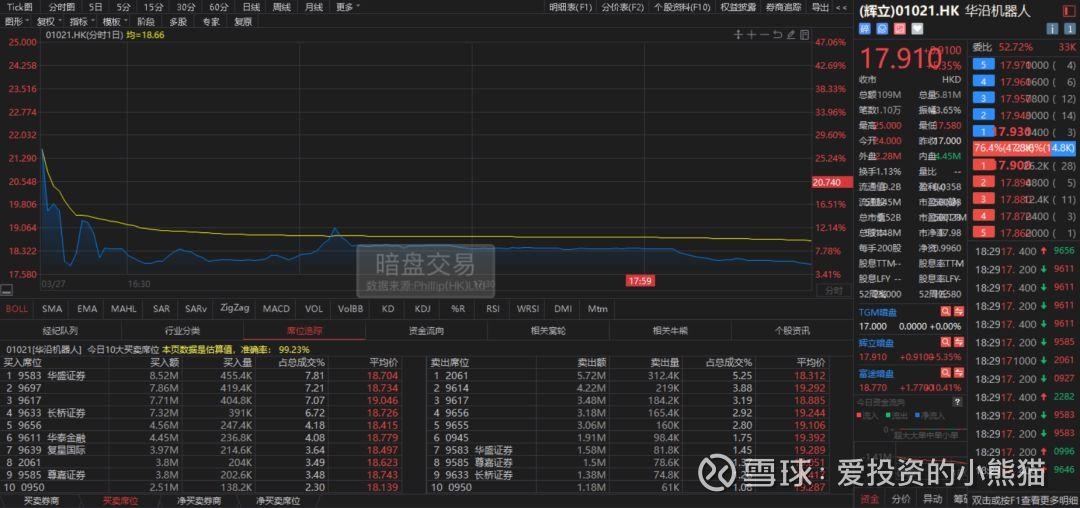The width and height of the screenshot is (1080, 508).
Task: Click search icon next to TGM暗盘
Action: click(x=946, y=312)
